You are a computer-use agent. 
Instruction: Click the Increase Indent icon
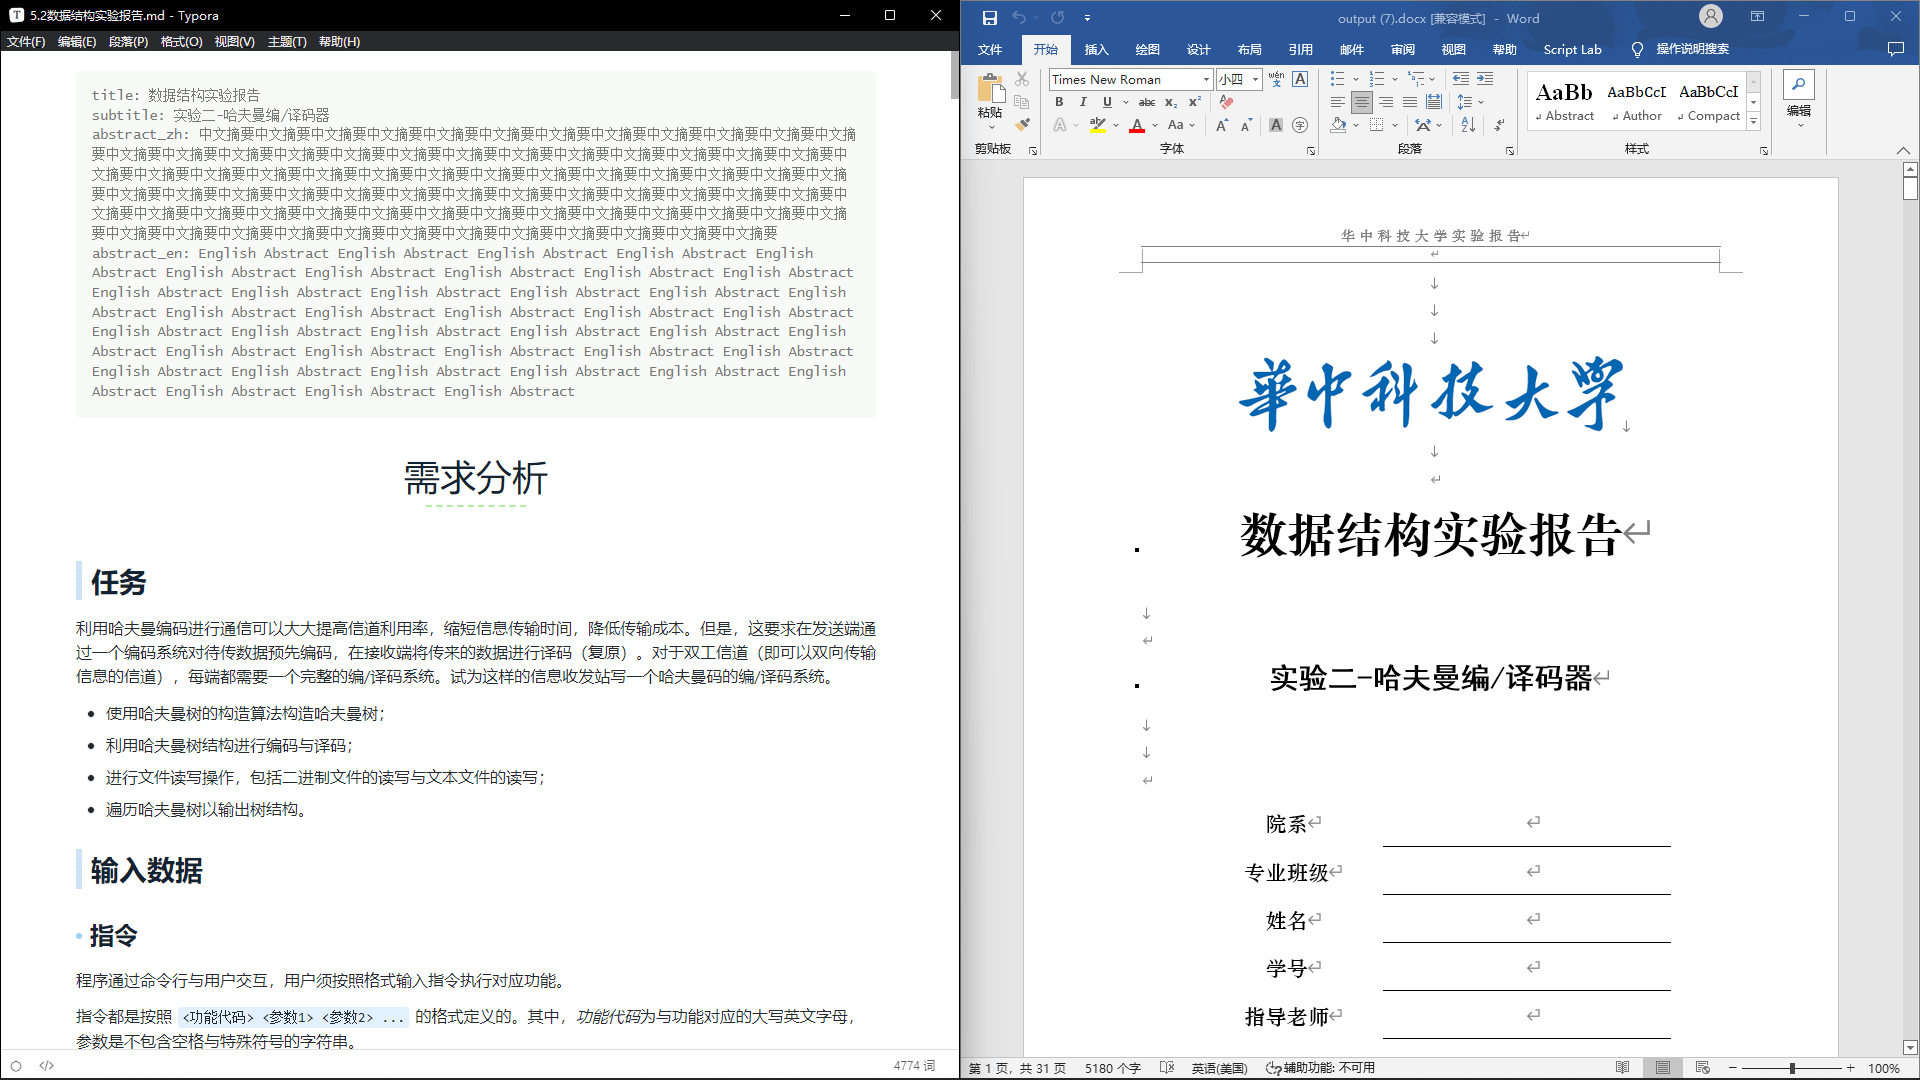point(1485,79)
